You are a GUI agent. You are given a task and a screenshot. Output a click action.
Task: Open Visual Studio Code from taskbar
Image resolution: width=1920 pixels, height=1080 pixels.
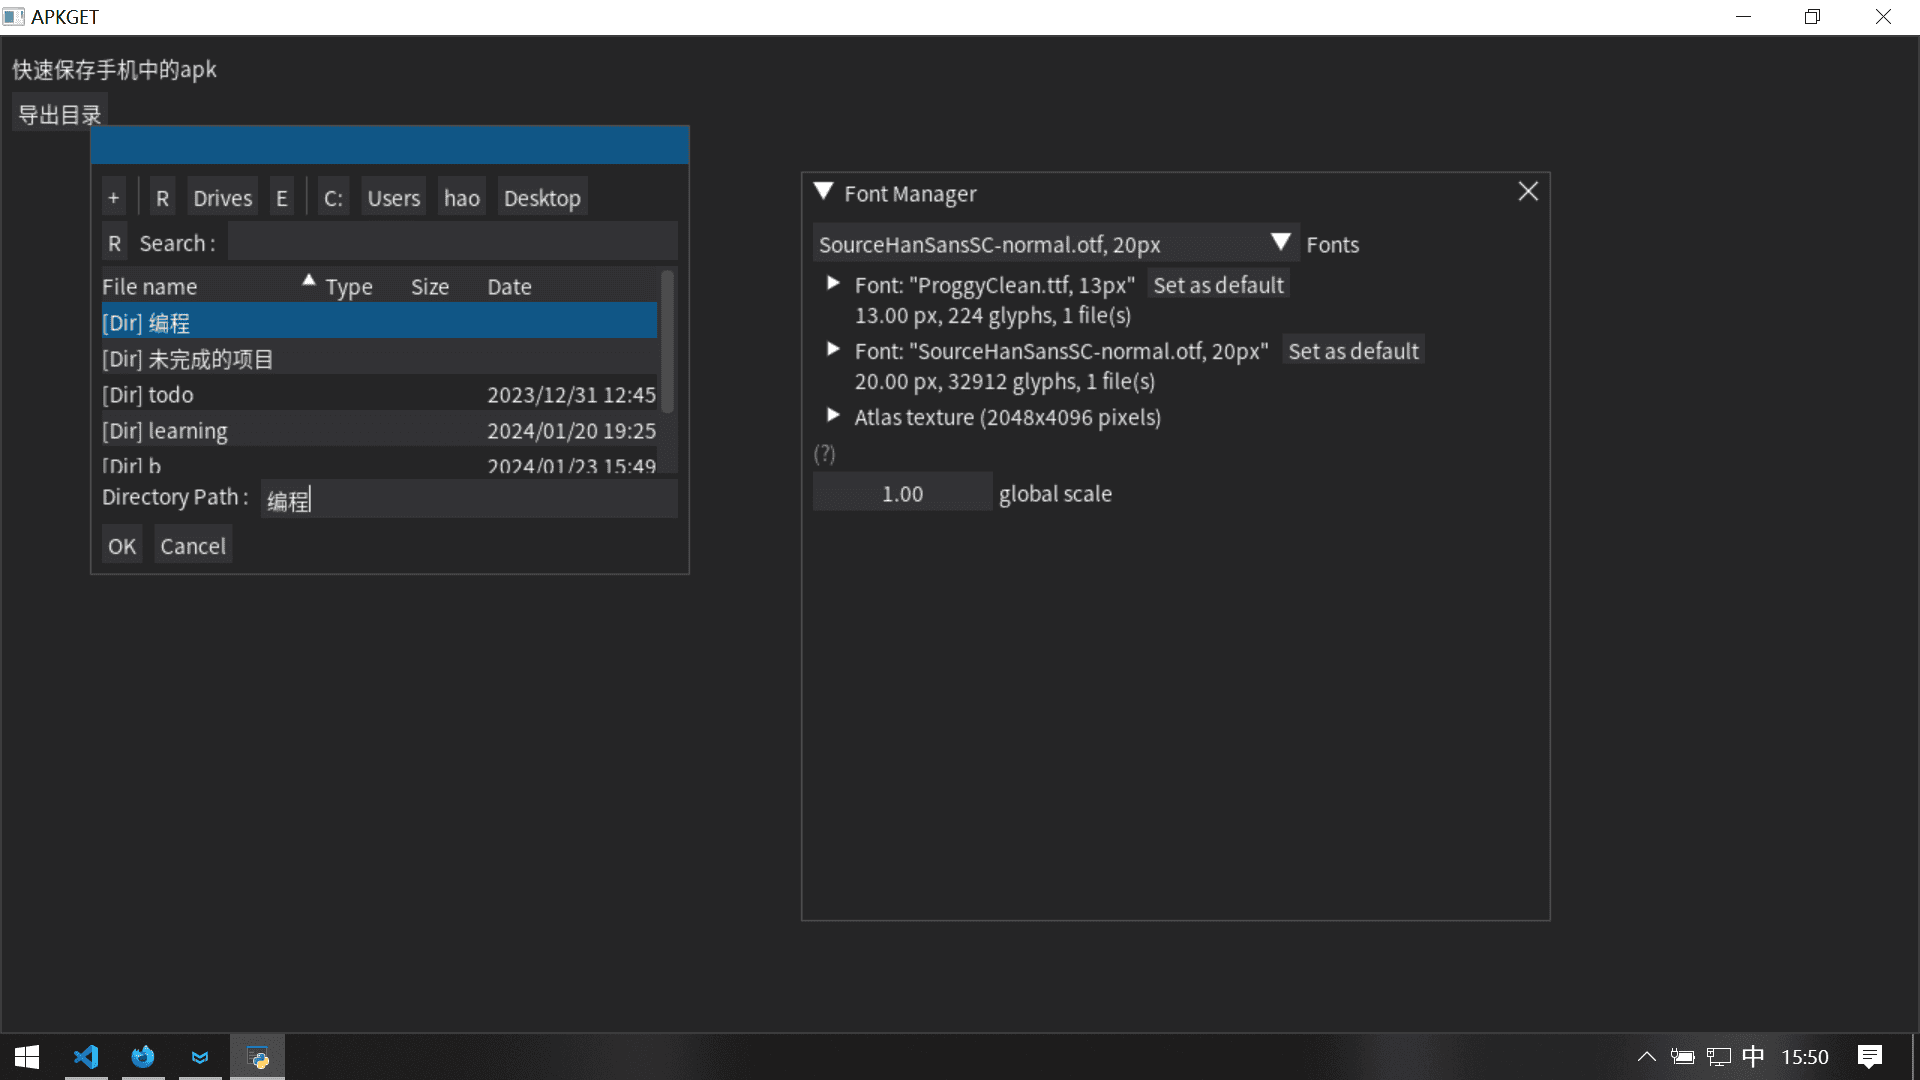(86, 1057)
